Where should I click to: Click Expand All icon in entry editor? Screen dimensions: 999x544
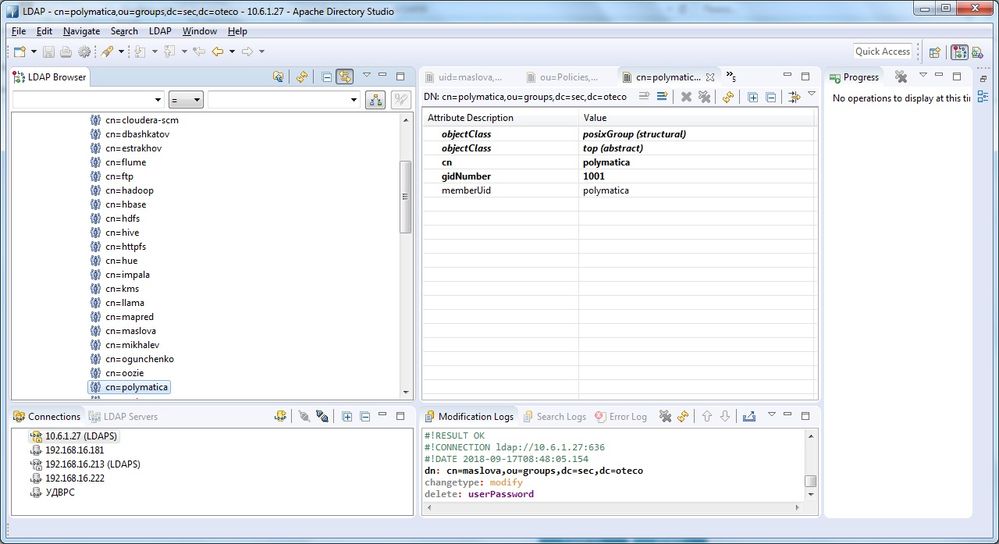pyautogui.click(x=752, y=97)
